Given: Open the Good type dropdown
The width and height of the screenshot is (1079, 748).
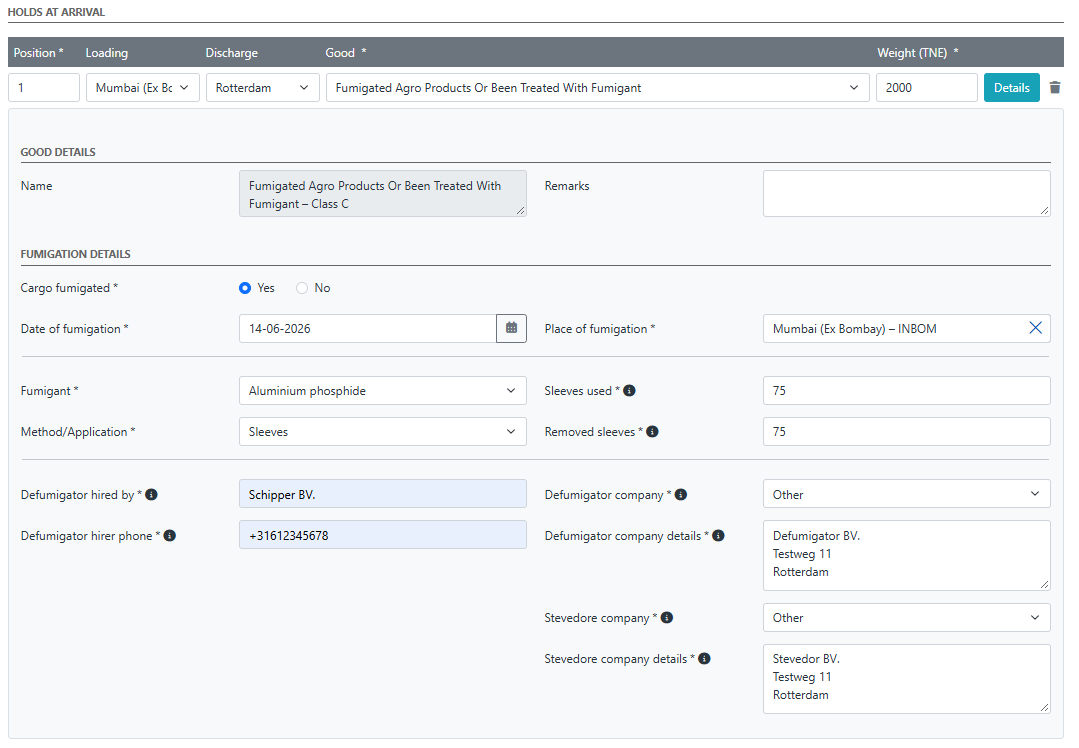Looking at the screenshot, I should (x=597, y=87).
